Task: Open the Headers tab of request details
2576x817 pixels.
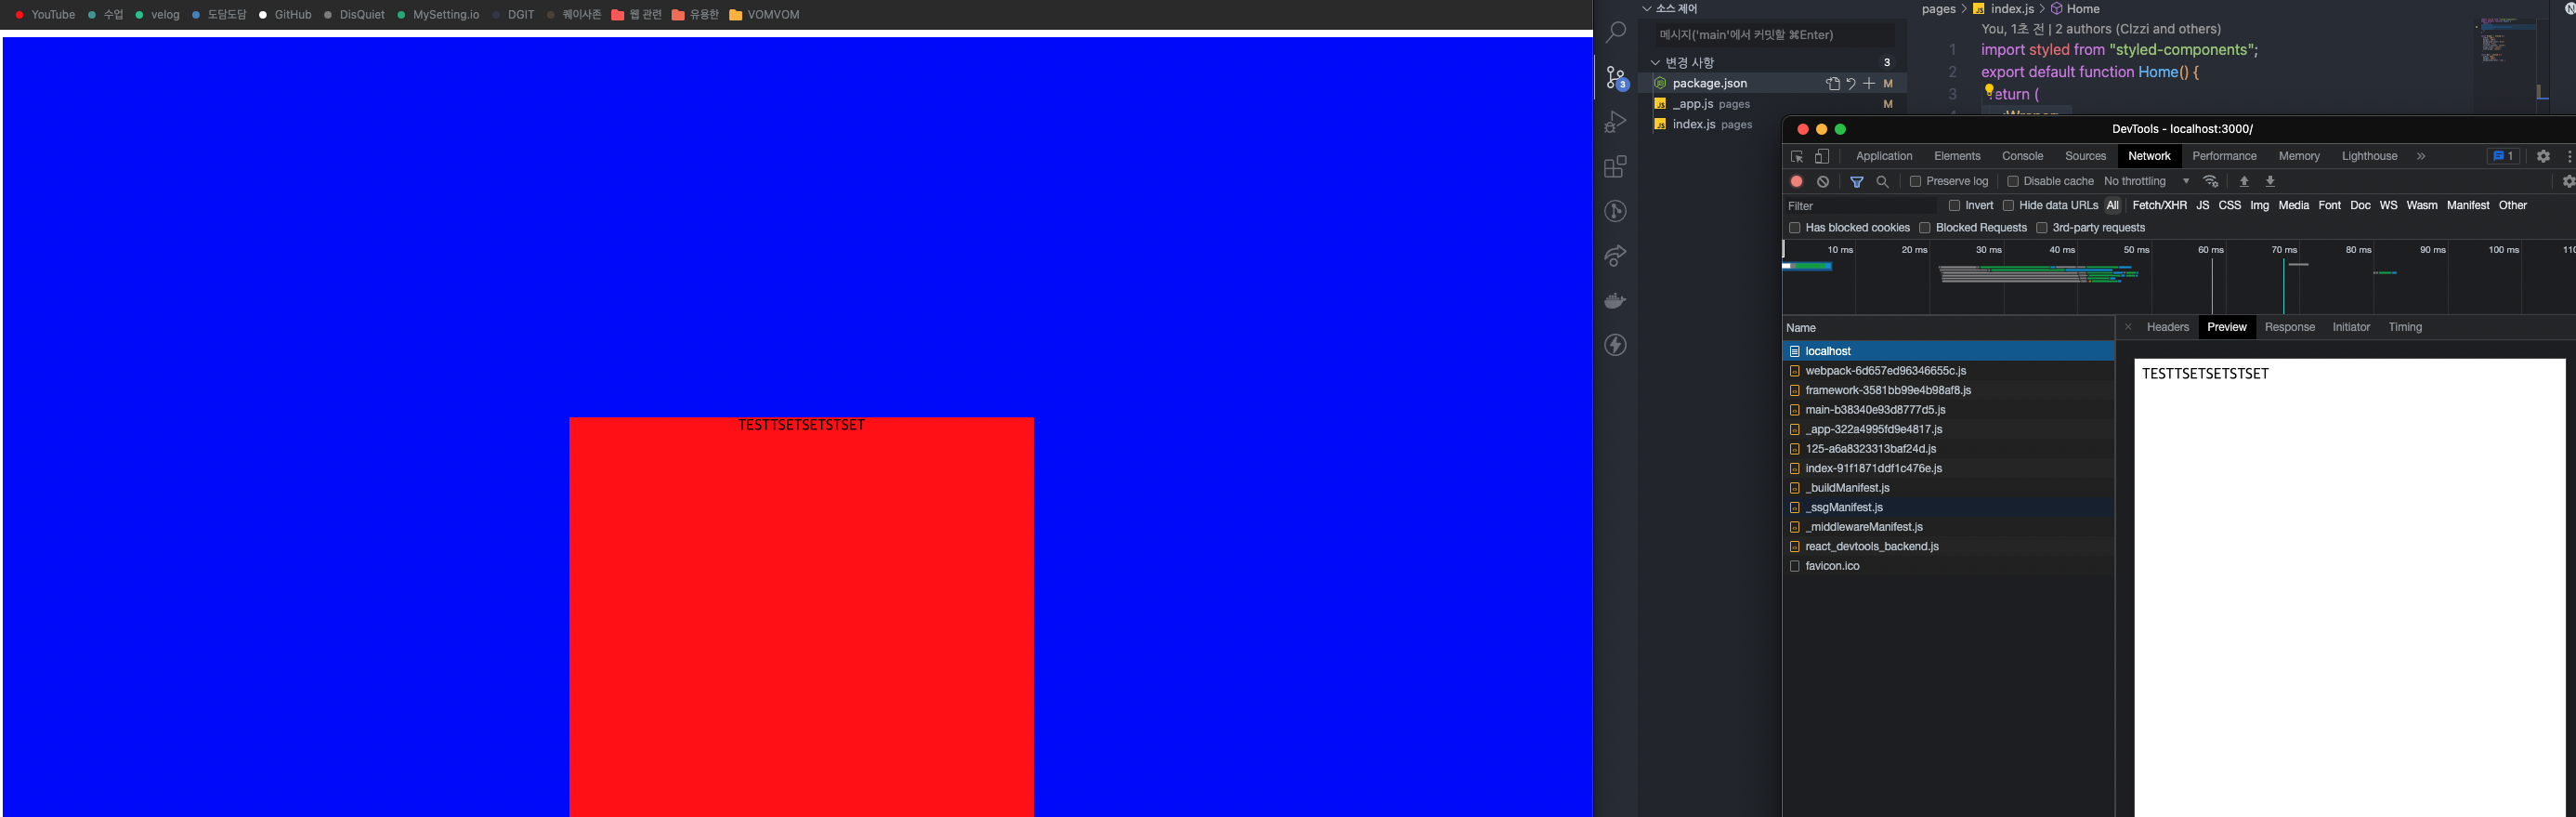Action: coord(2167,328)
